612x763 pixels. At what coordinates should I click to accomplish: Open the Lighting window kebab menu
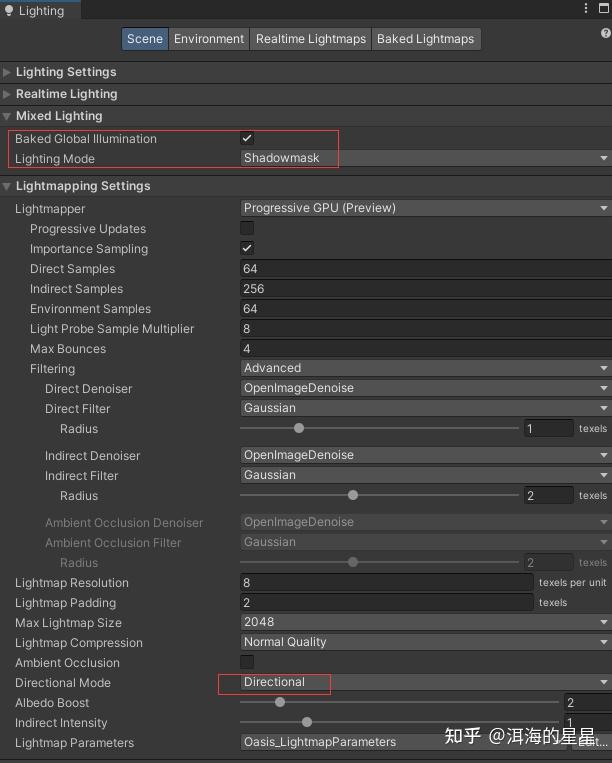click(586, 9)
